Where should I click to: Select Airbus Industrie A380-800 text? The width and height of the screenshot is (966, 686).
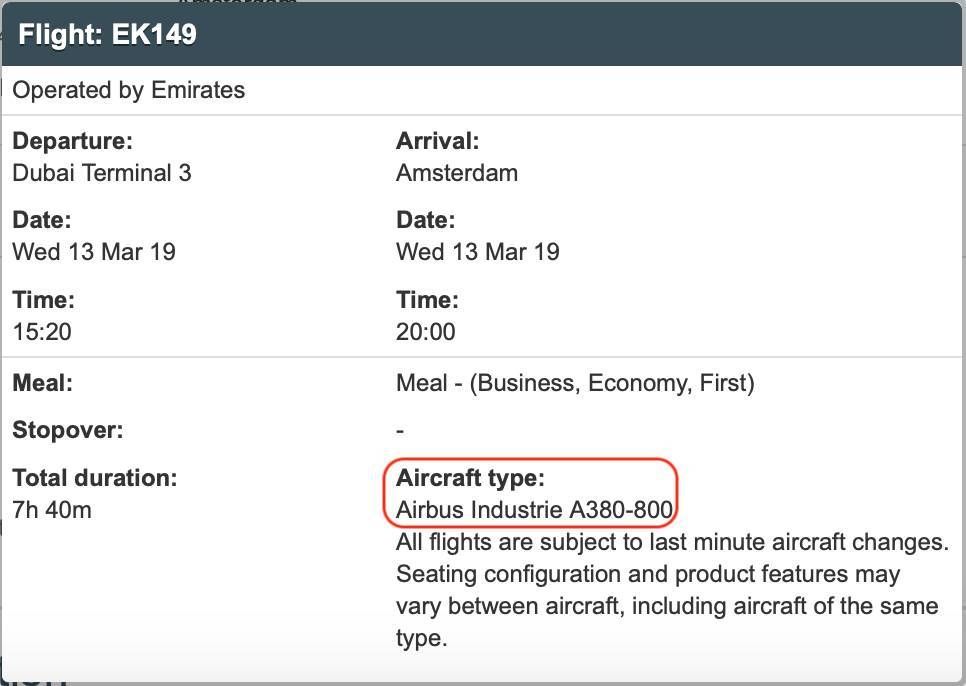534,510
